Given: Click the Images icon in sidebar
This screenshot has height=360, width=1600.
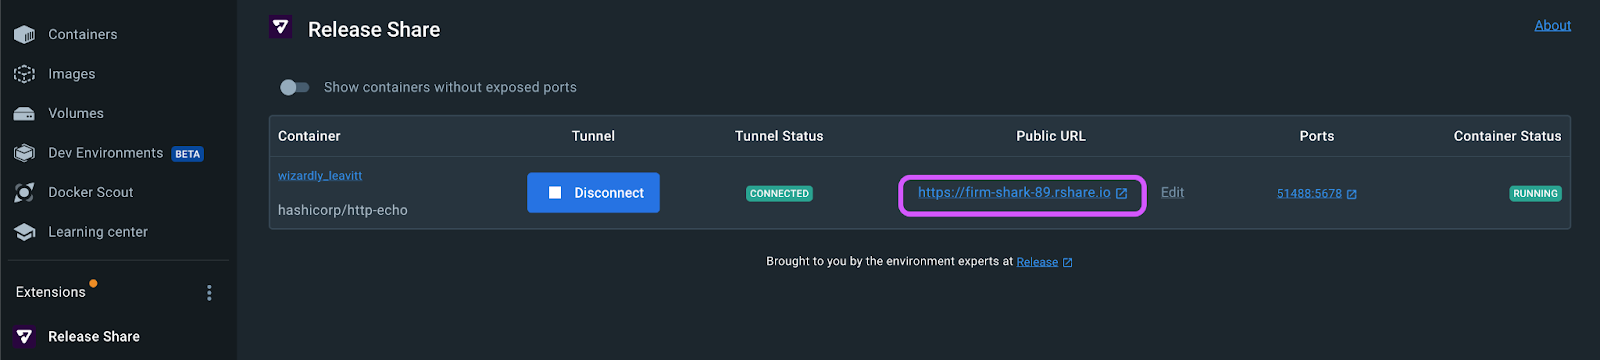Looking at the screenshot, I should click(x=24, y=74).
